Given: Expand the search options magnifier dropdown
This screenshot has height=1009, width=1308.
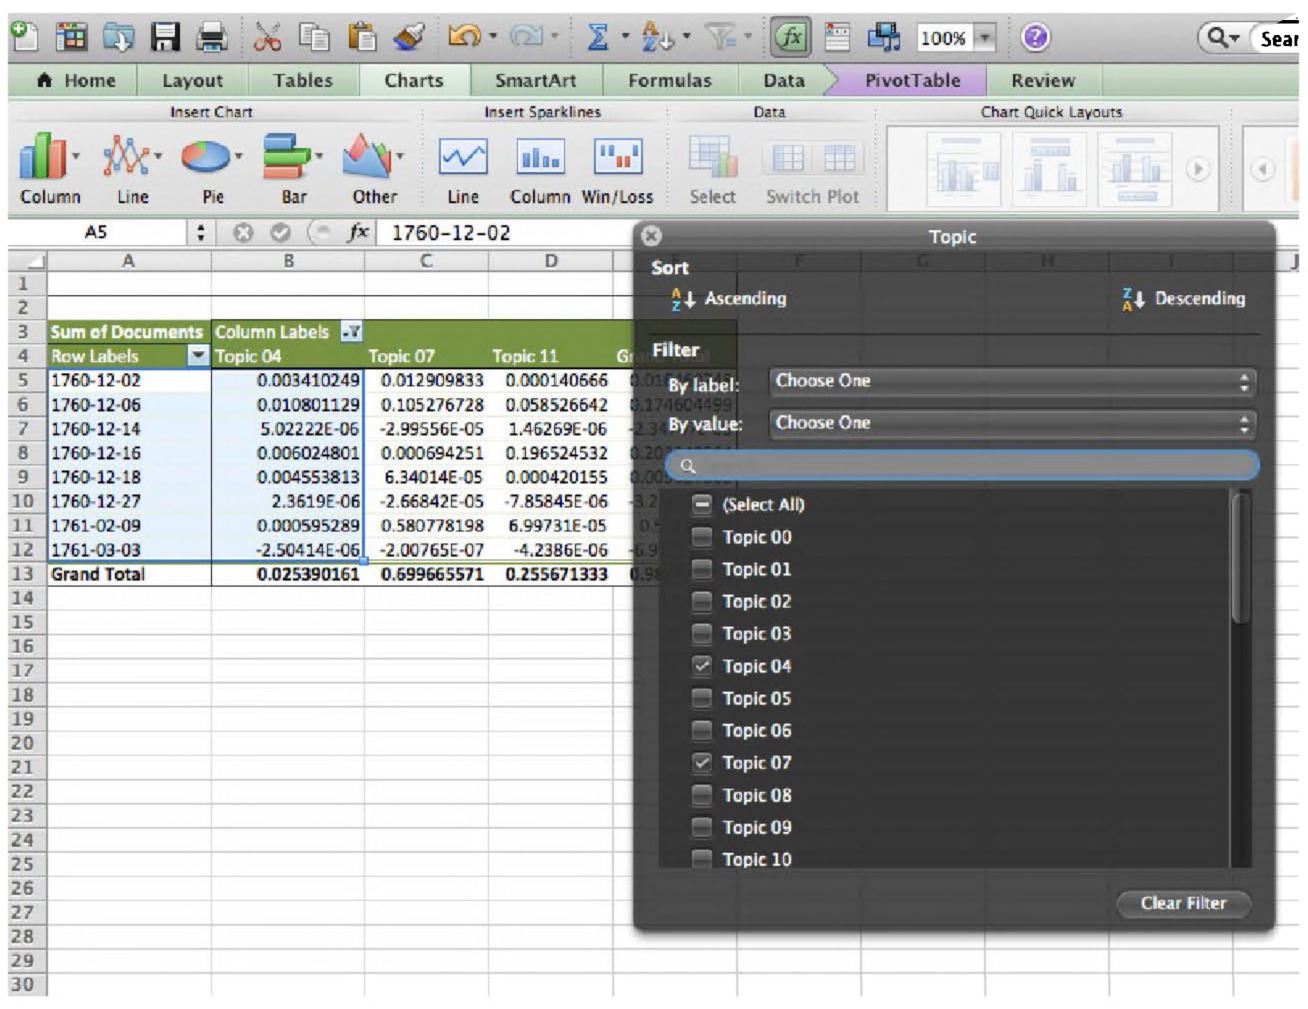Looking at the screenshot, I should tap(1221, 38).
